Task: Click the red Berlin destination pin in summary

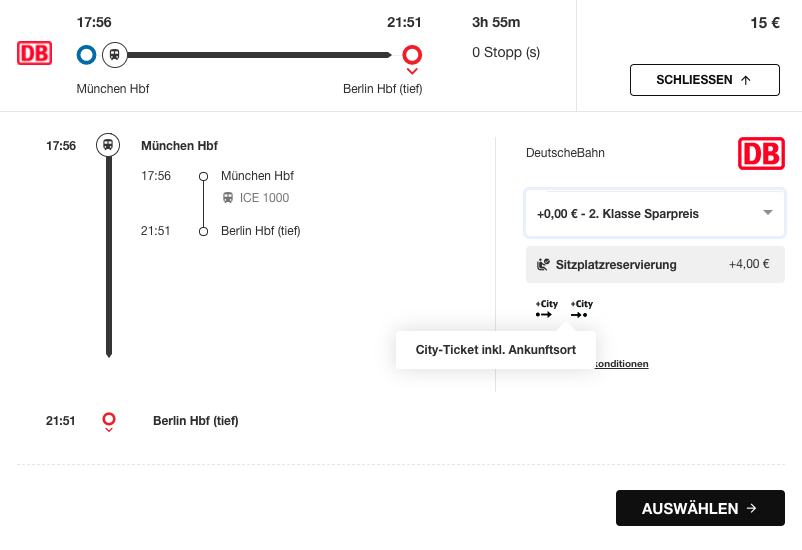Action: pos(411,56)
